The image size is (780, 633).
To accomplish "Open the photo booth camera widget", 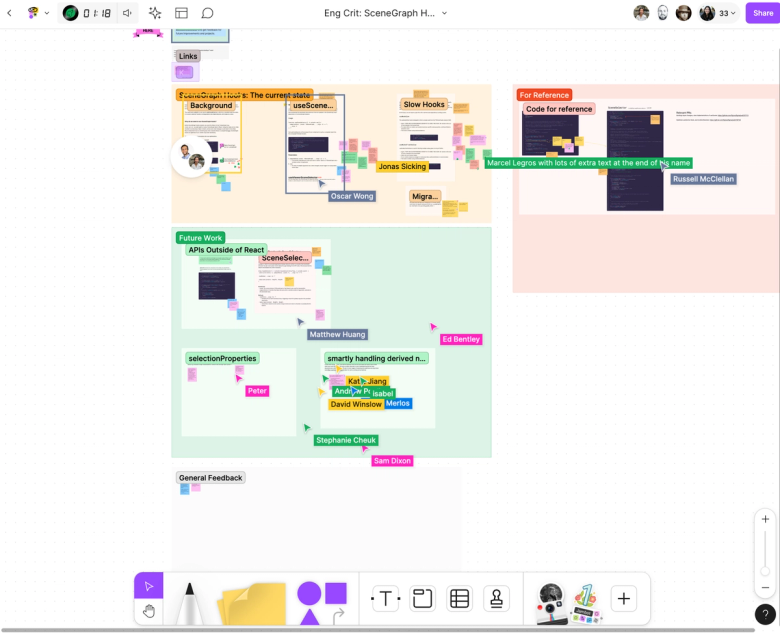I will pos(551,603).
